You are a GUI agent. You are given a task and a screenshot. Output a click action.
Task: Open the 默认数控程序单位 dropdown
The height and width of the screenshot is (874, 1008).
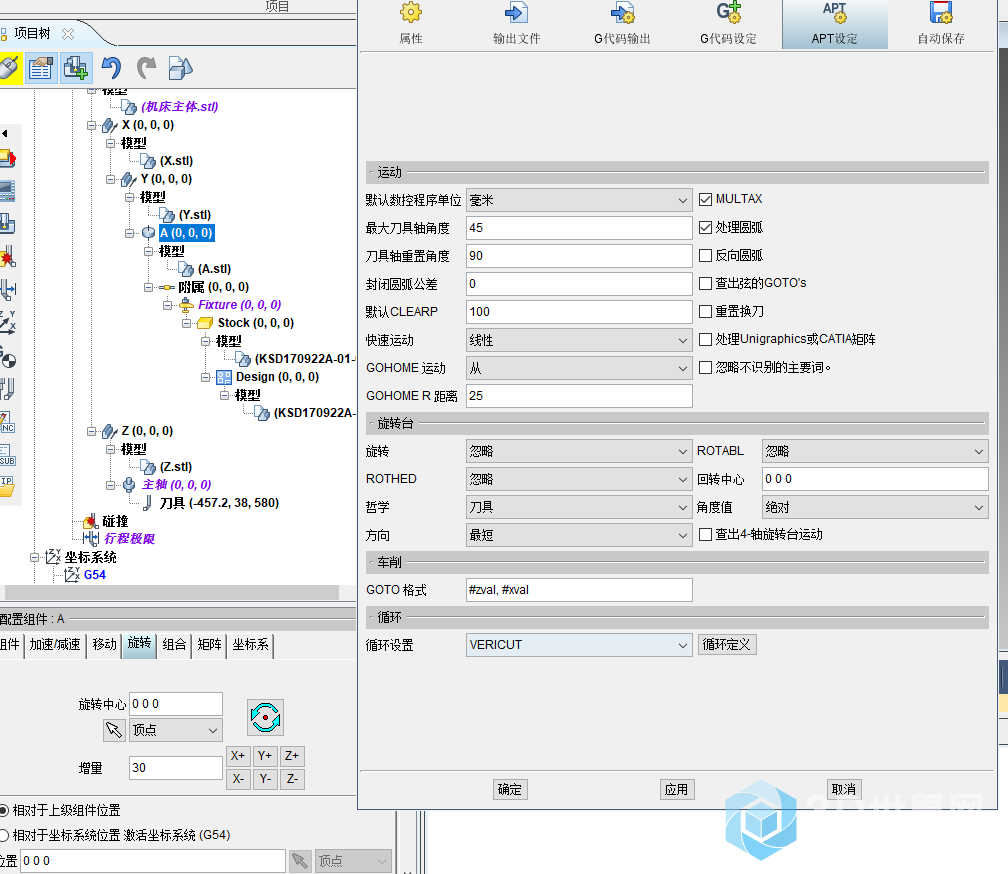(579, 200)
